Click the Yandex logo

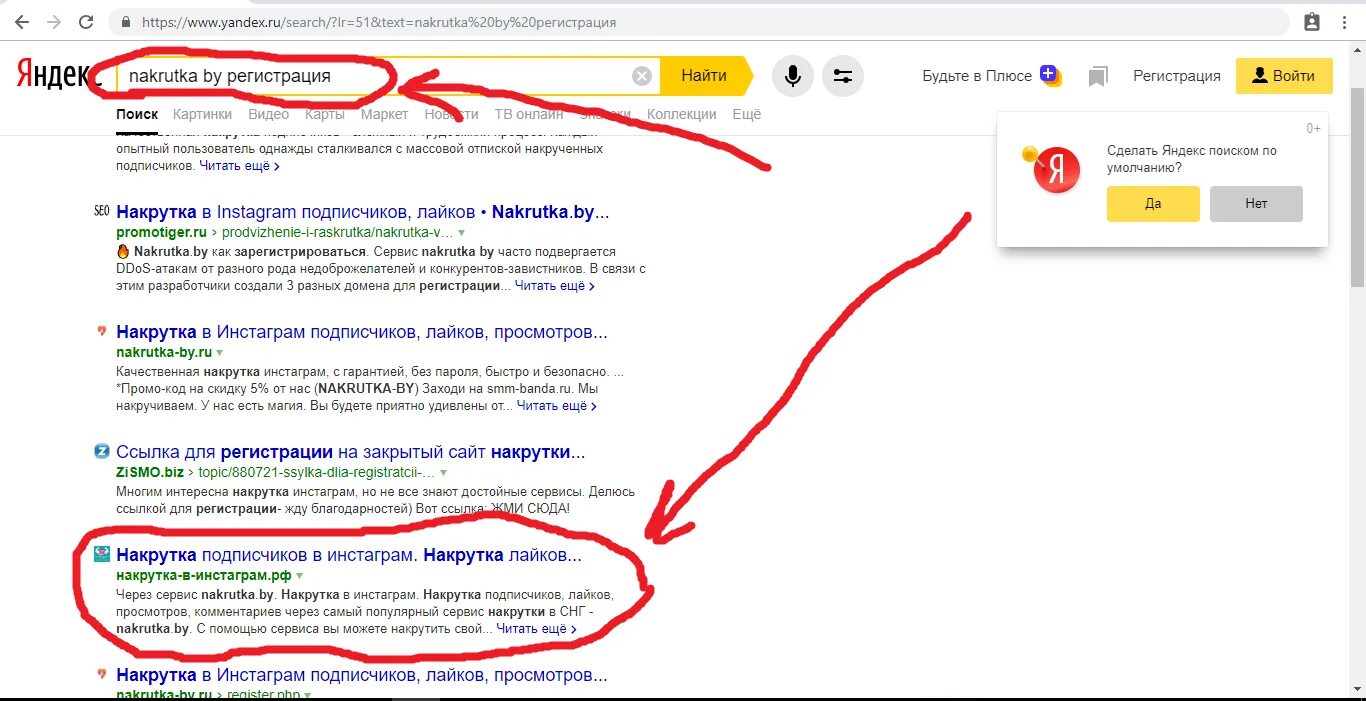point(55,76)
